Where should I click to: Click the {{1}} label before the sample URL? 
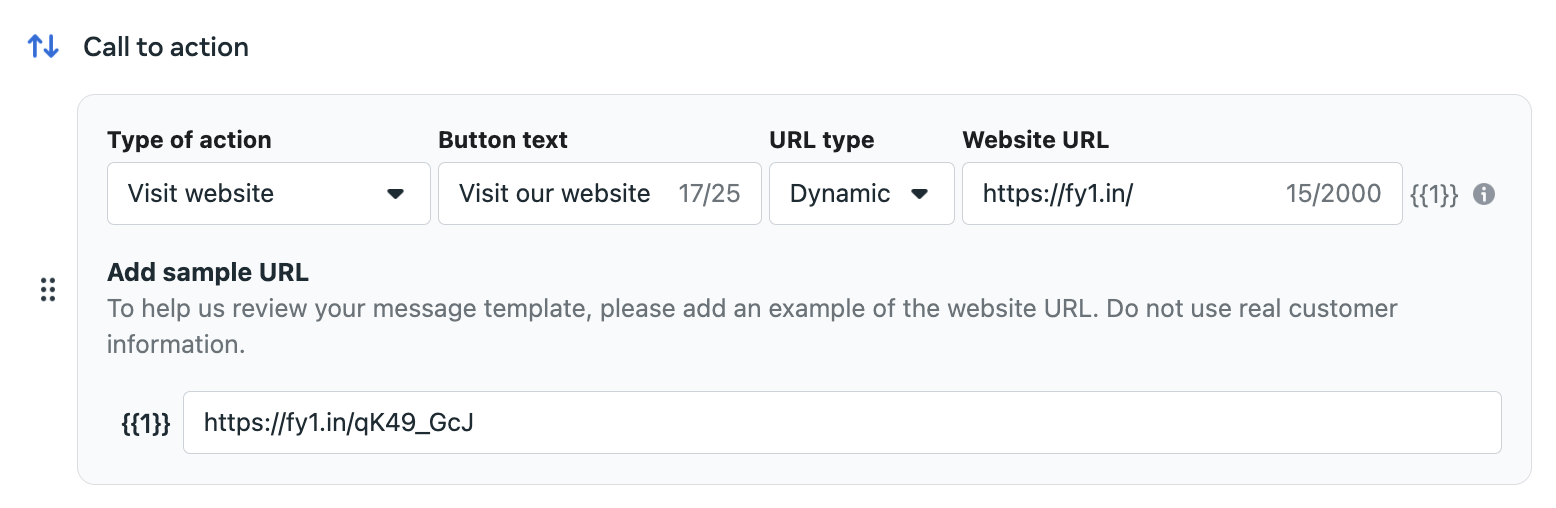pyautogui.click(x=146, y=423)
